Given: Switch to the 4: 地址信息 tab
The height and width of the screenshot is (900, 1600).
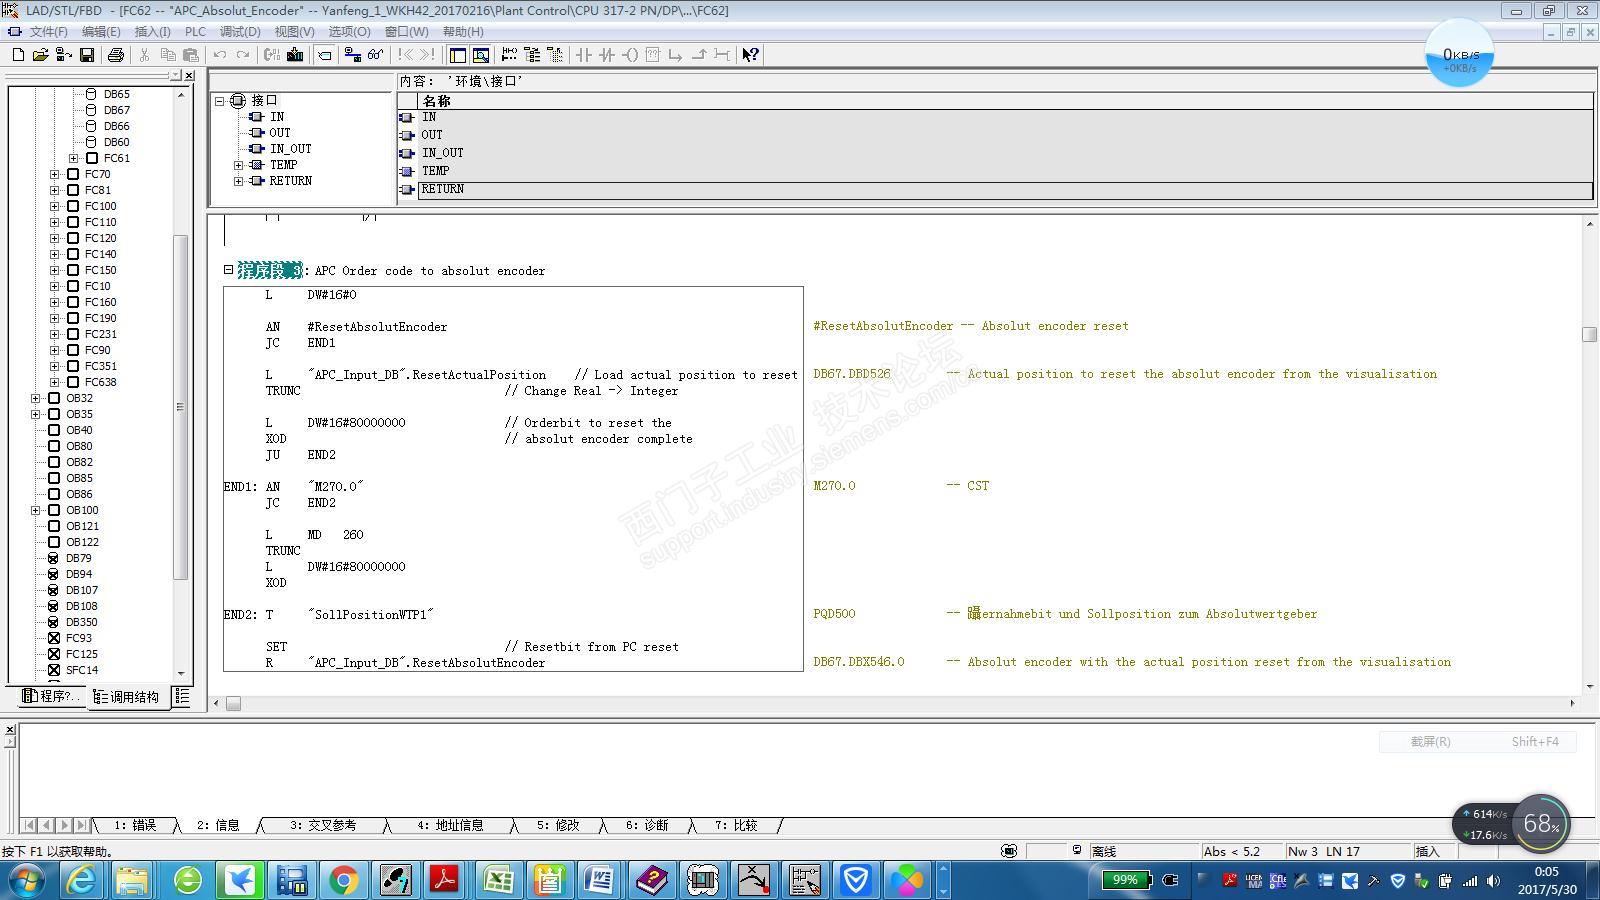Looking at the screenshot, I should point(450,825).
